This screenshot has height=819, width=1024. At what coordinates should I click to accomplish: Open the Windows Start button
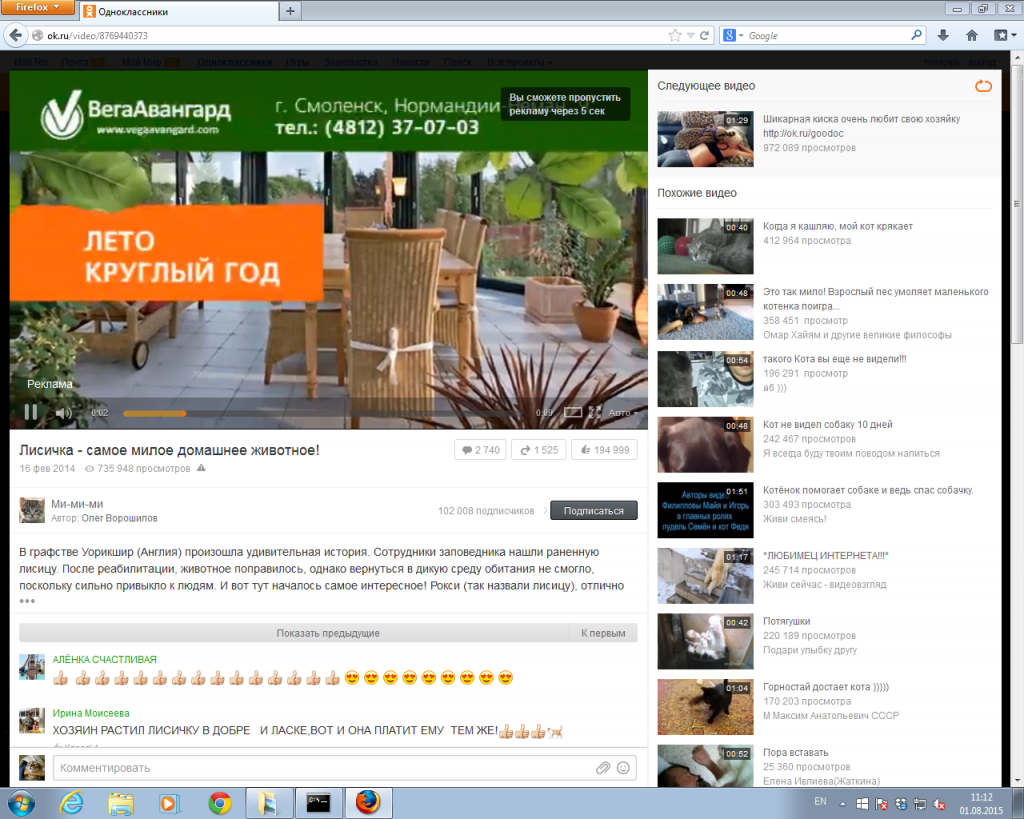(x=22, y=803)
